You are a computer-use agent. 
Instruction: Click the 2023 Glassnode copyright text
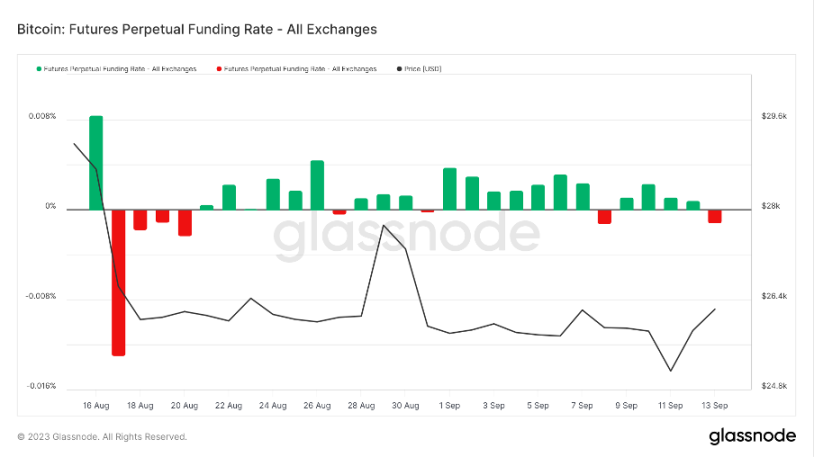tap(102, 437)
